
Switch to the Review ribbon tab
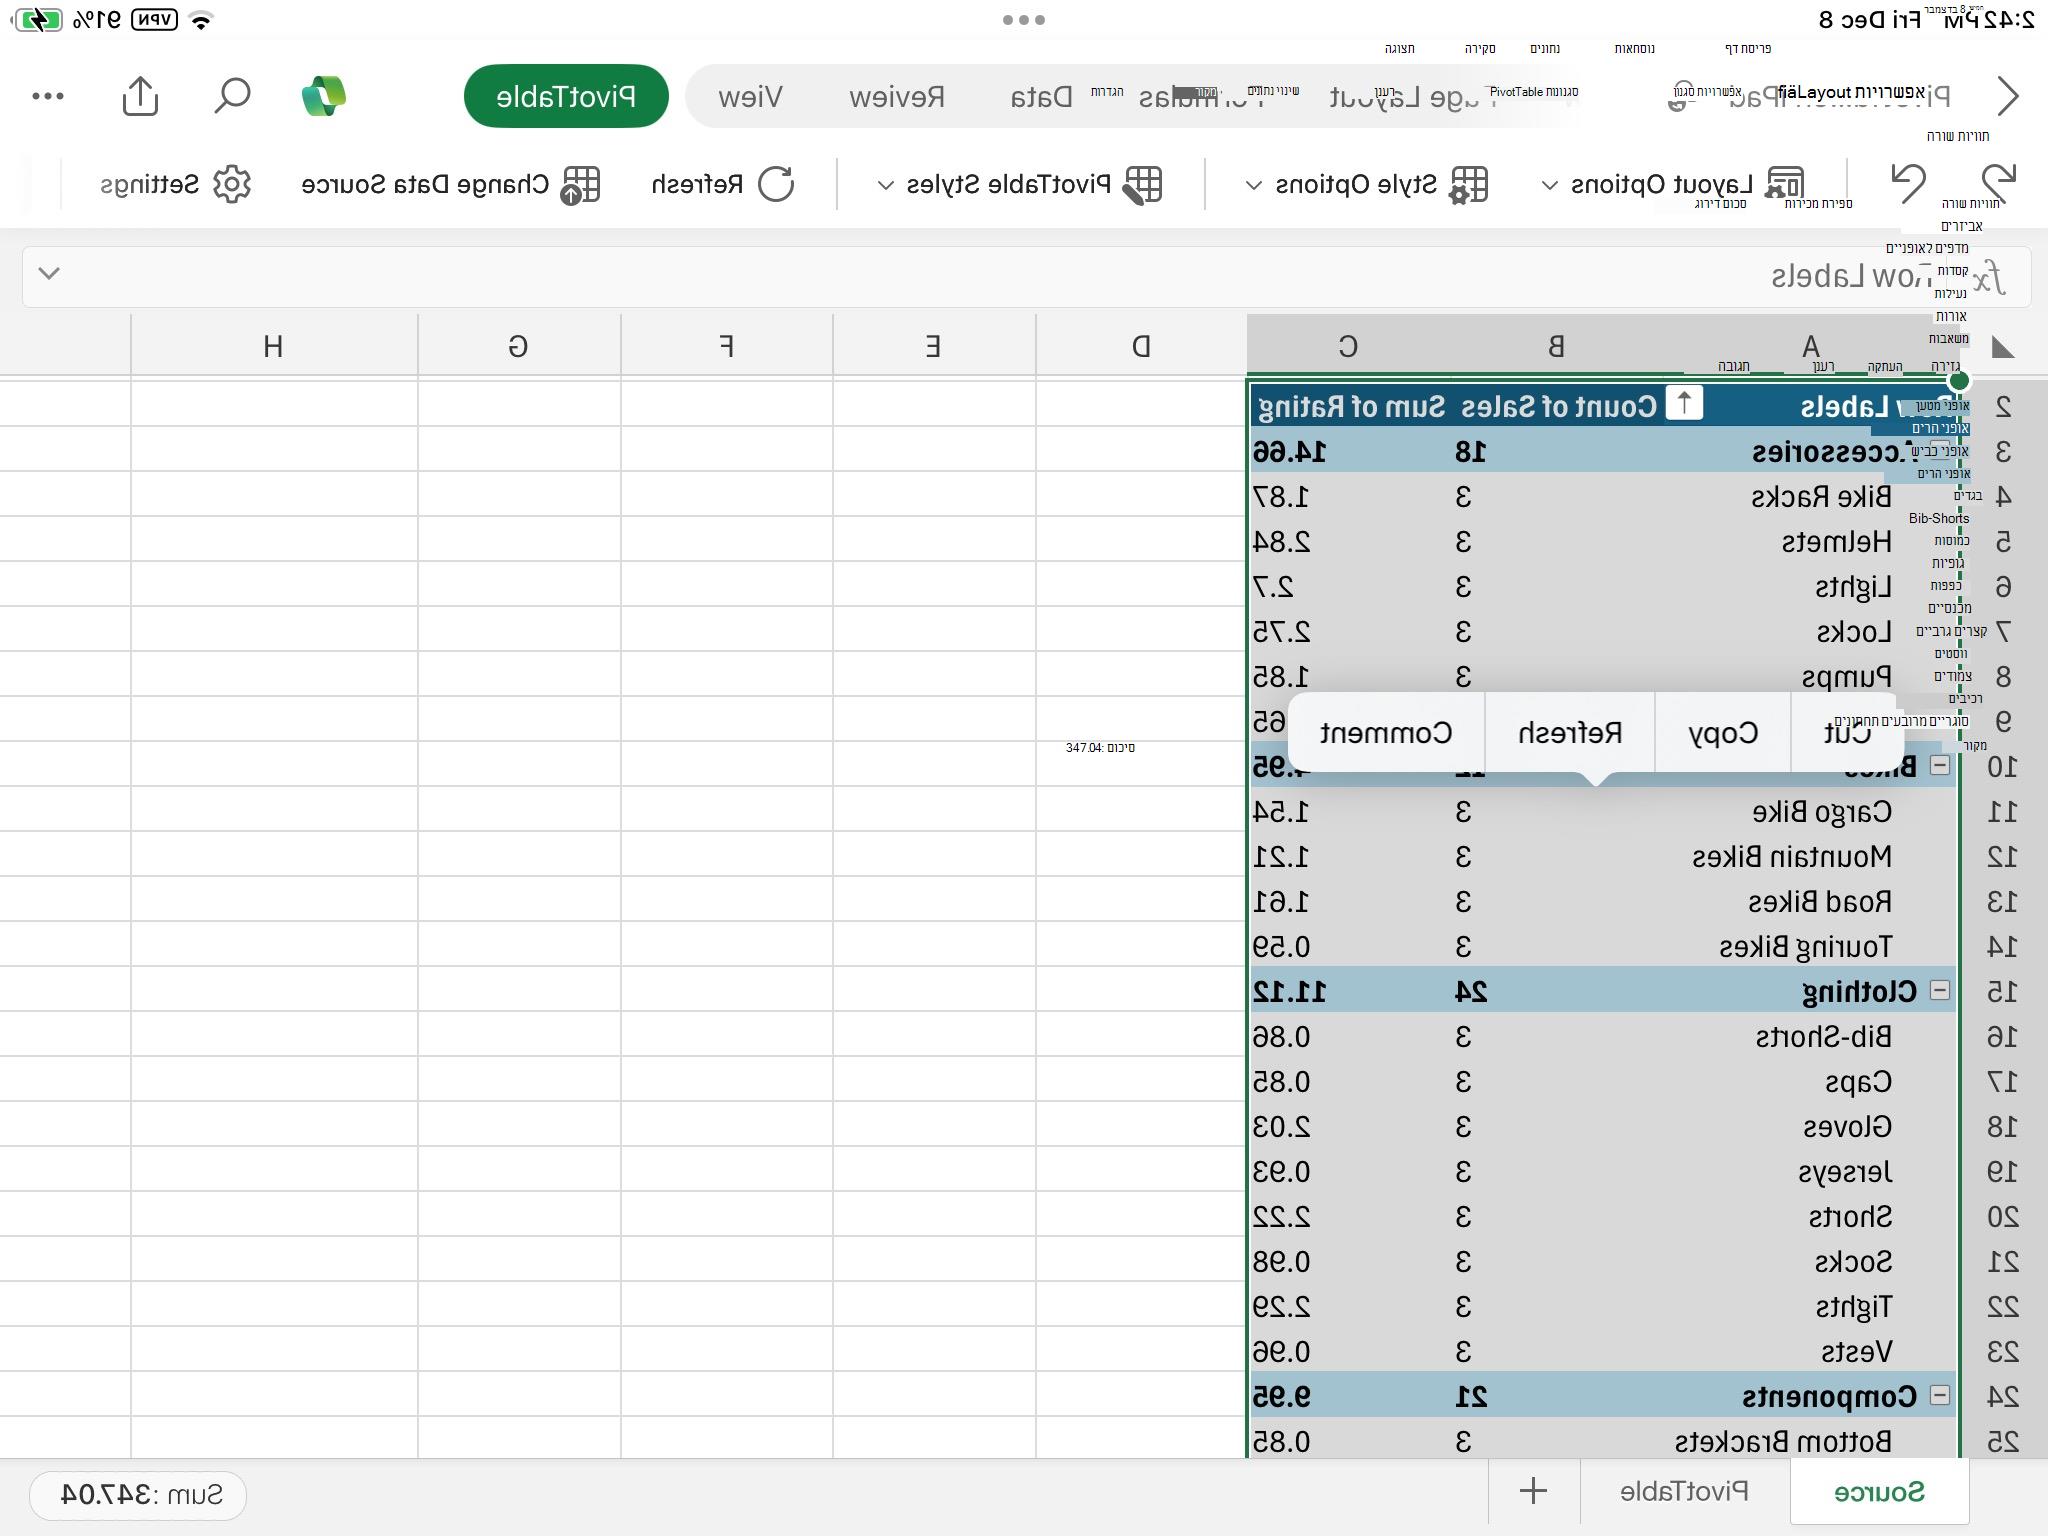click(x=897, y=96)
